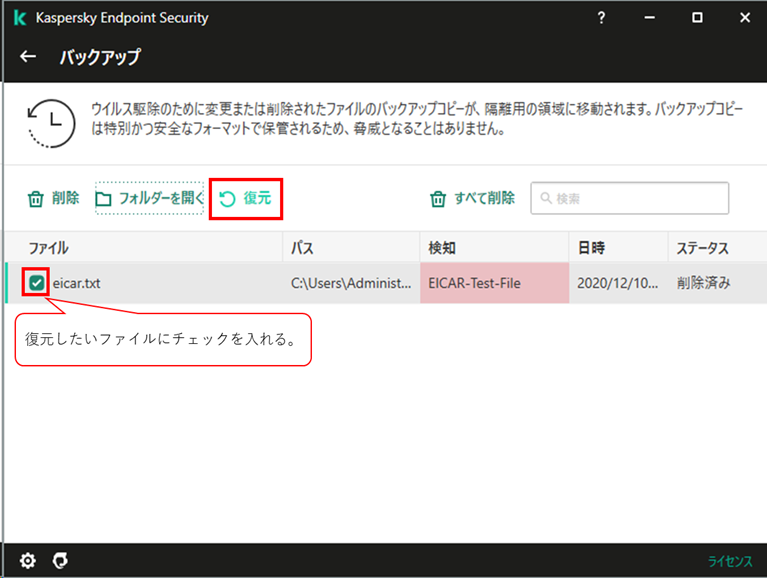Viewport: 767px width, 578px height.
Task: Open the ライセンス link
Action: point(730,561)
